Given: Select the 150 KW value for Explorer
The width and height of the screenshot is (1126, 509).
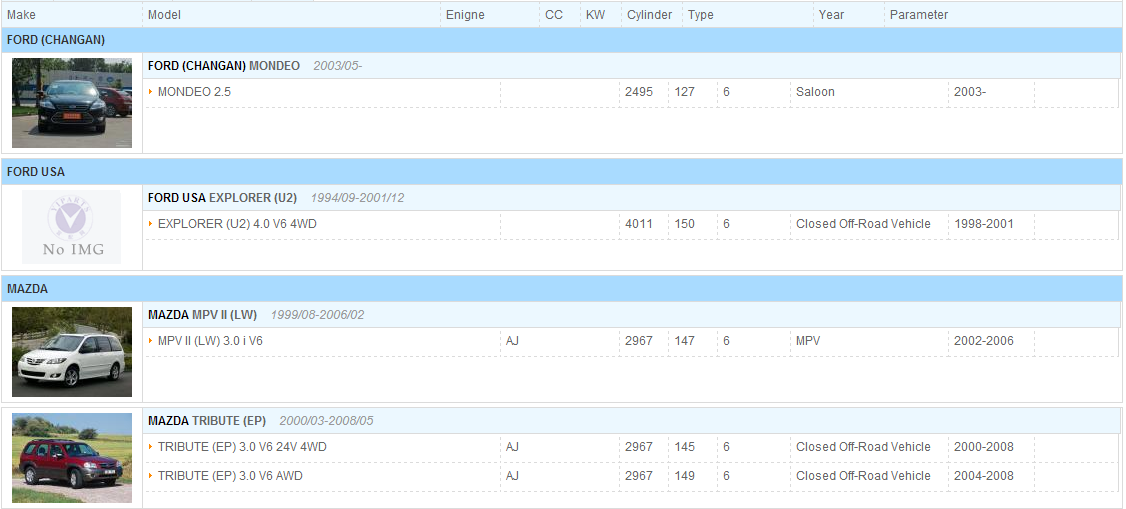Looking at the screenshot, I should pos(684,224).
